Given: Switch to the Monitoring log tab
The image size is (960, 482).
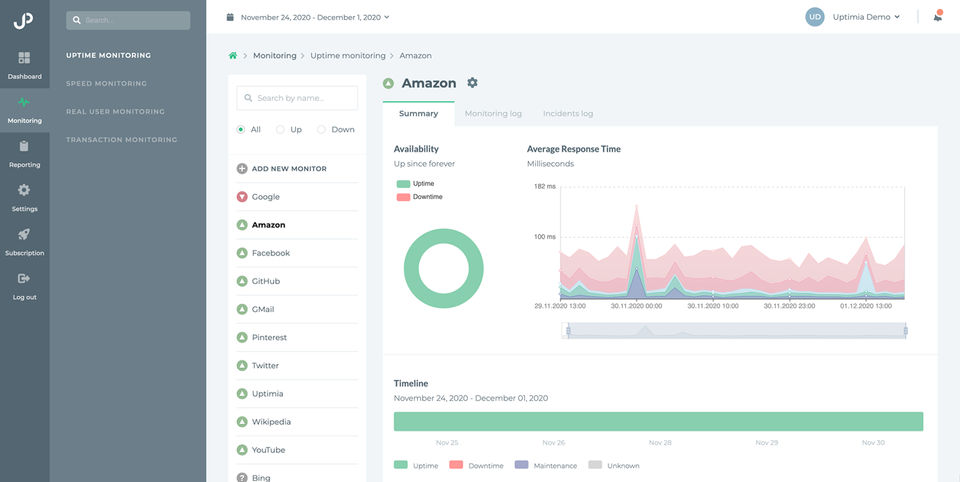Looking at the screenshot, I should pyautogui.click(x=493, y=113).
